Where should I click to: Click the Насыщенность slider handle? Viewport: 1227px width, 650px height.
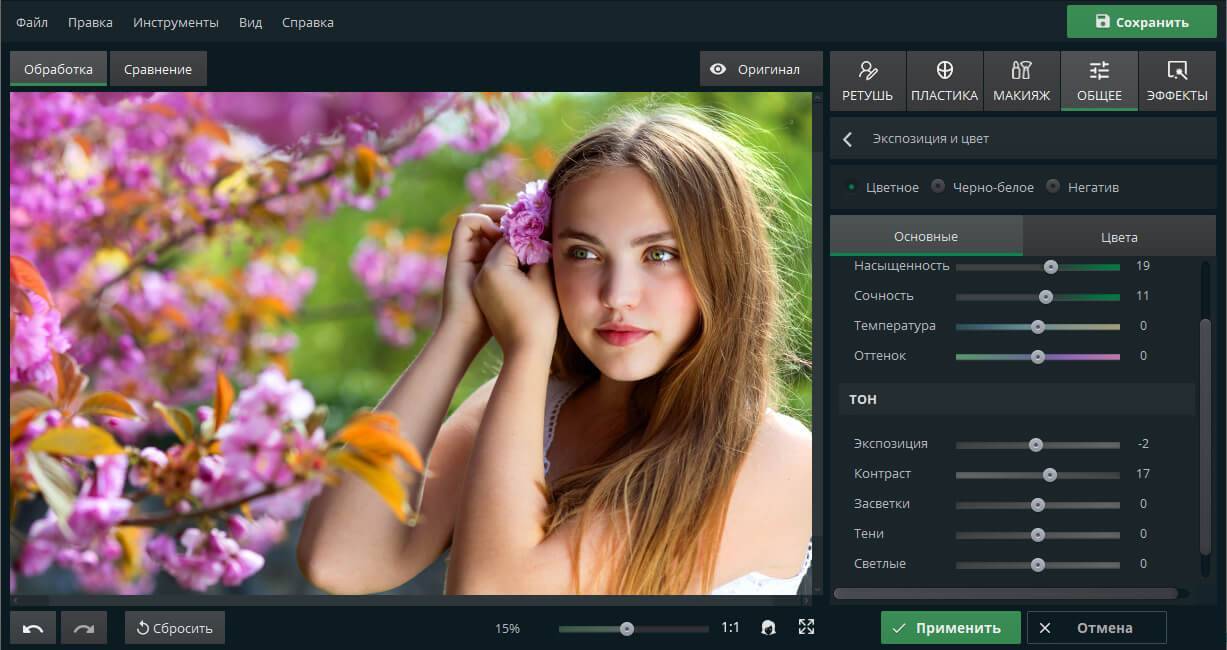[x=1050, y=266]
